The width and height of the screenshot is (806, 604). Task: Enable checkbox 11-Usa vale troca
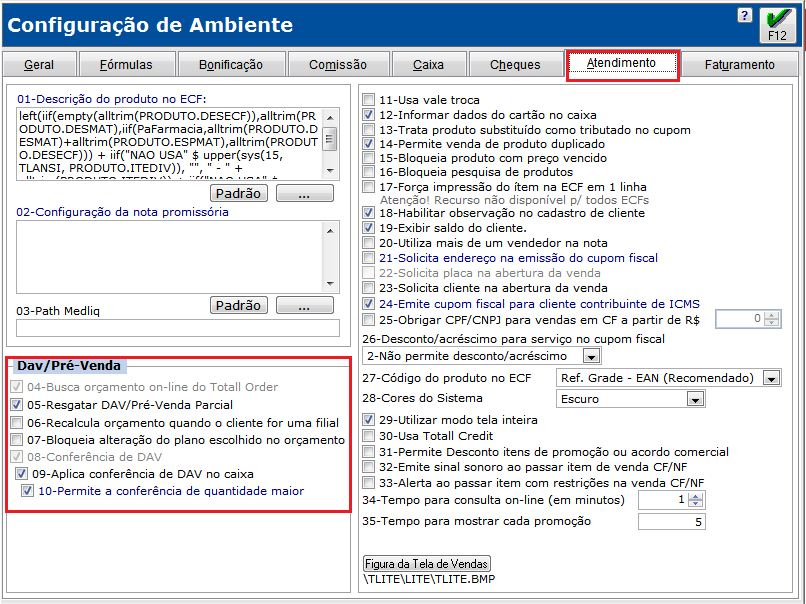[370, 100]
